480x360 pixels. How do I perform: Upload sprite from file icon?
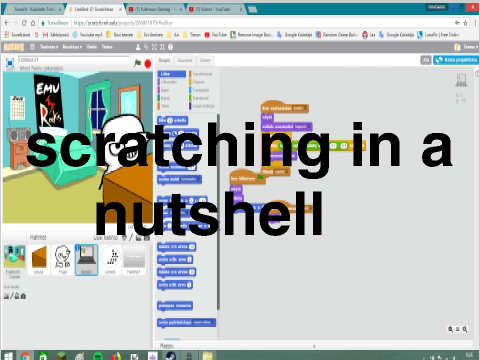coord(139,238)
